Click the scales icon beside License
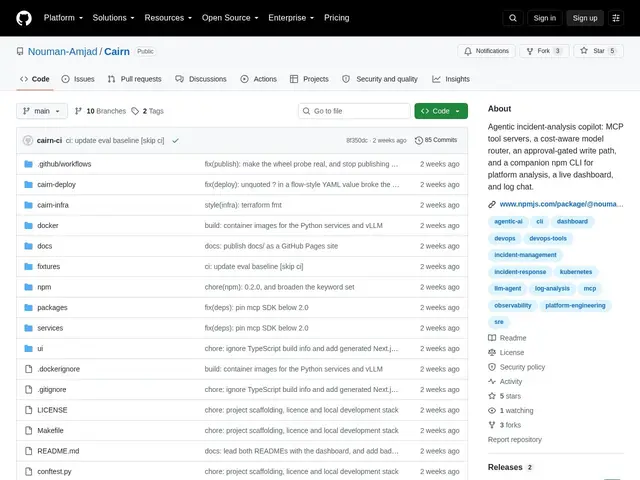This screenshot has height=480, width=640. pos(492,352)
